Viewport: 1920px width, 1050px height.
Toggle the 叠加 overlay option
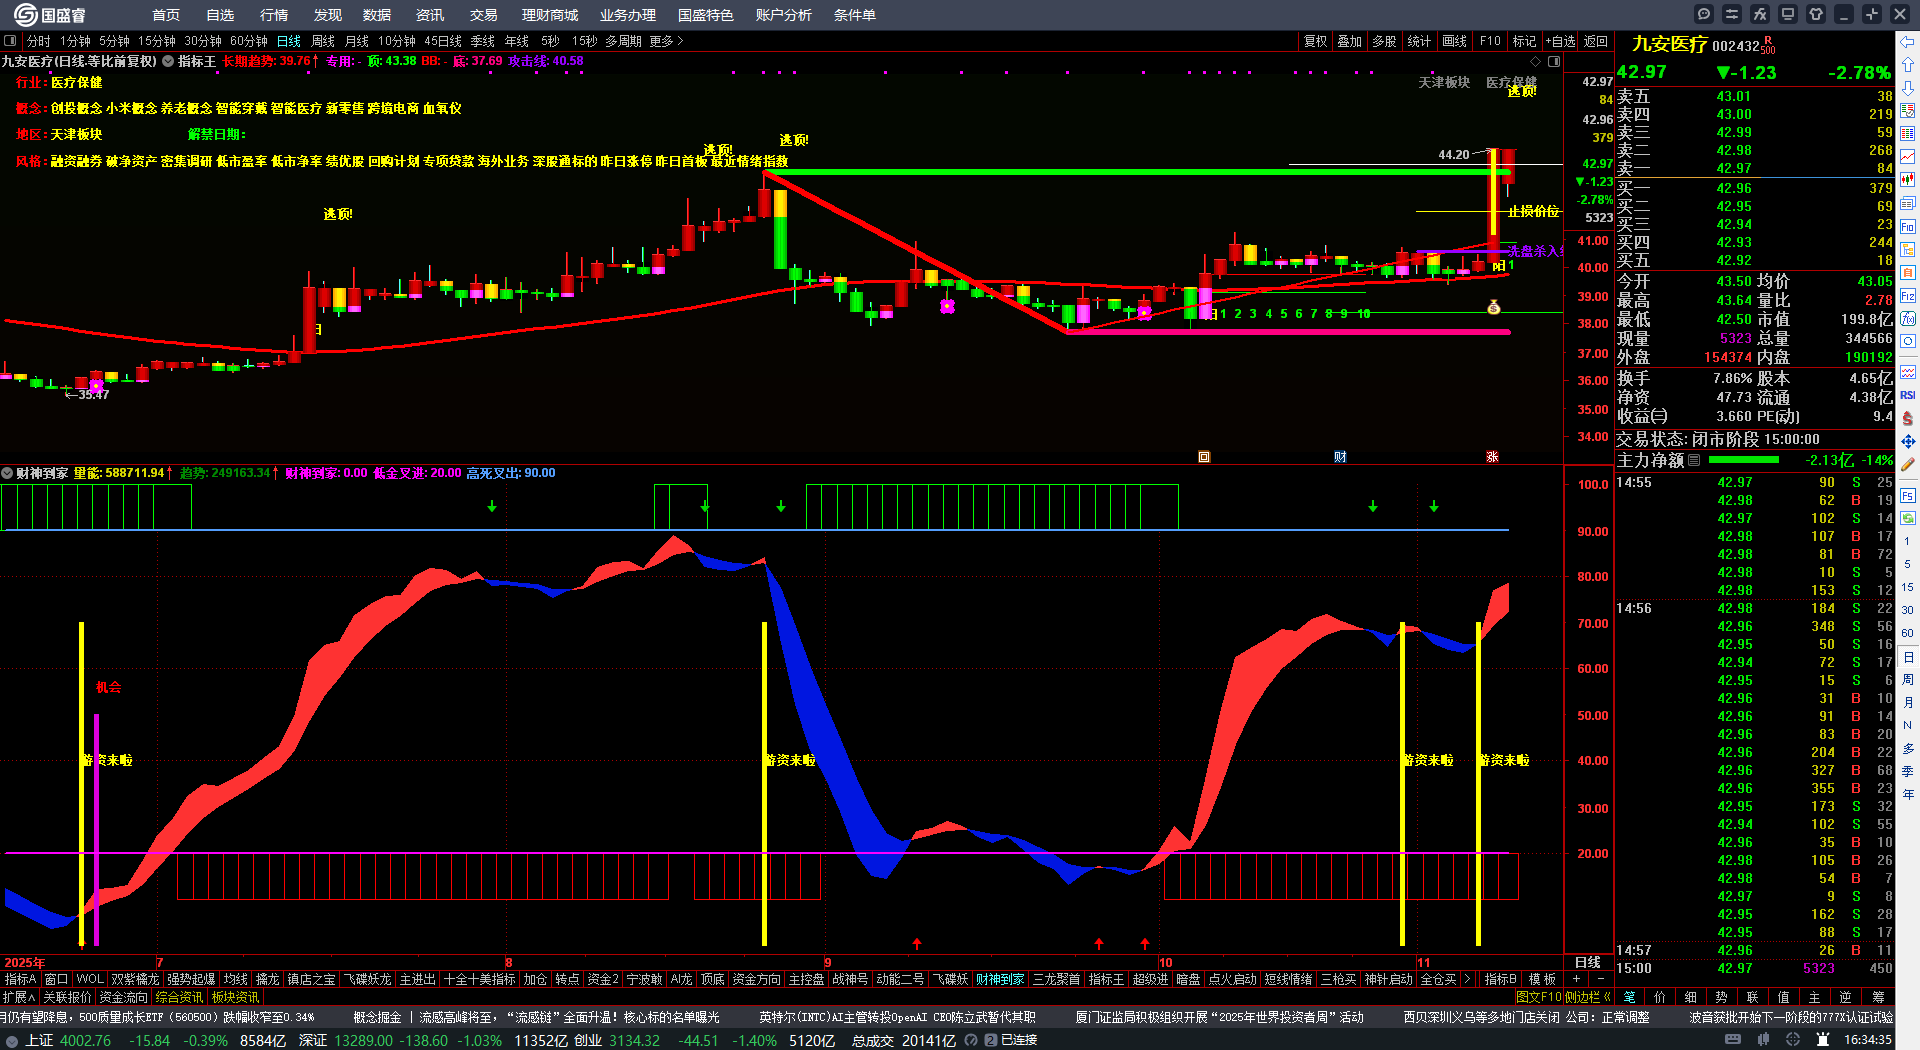point(1350,41)
